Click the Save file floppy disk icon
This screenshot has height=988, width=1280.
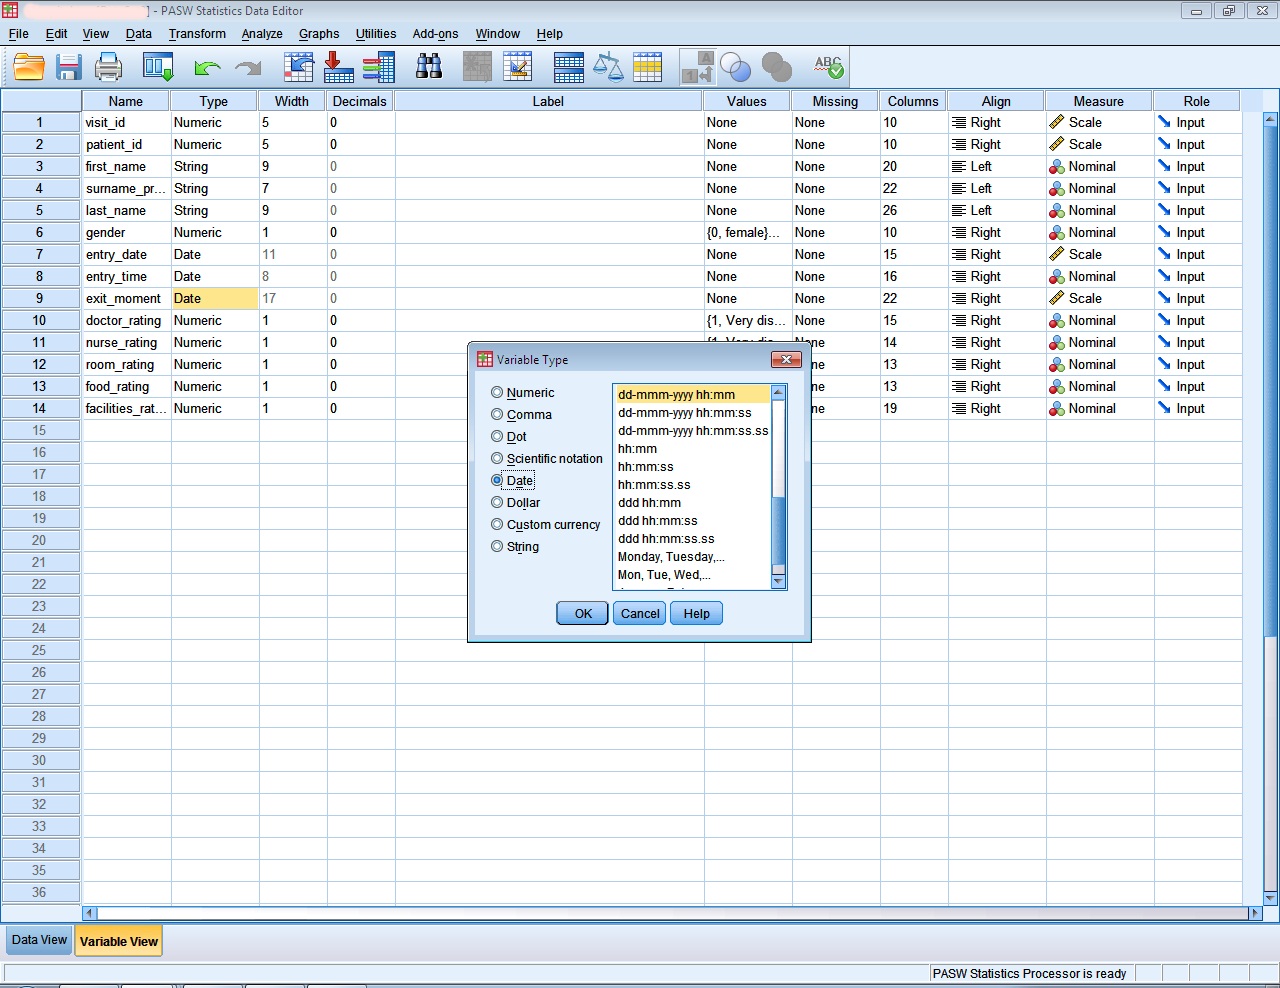(x=68, y=67)
